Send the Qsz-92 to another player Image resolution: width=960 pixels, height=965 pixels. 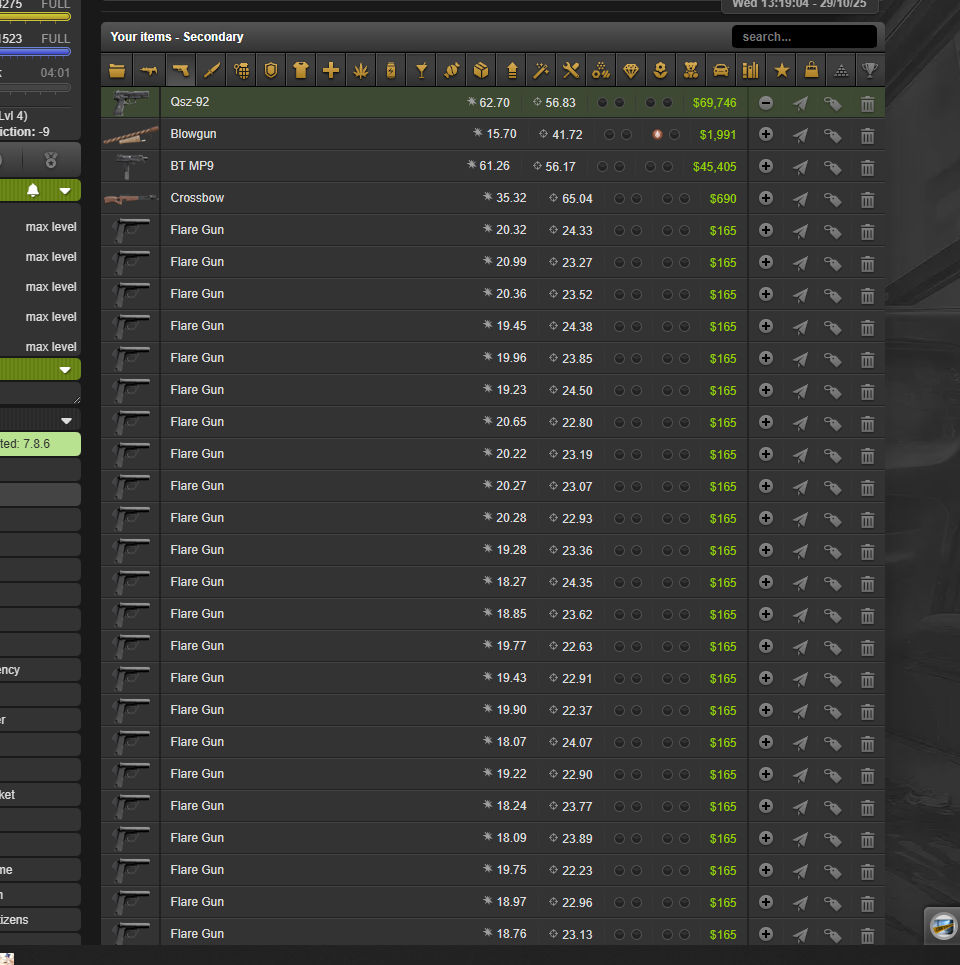[x=800, y=103]
